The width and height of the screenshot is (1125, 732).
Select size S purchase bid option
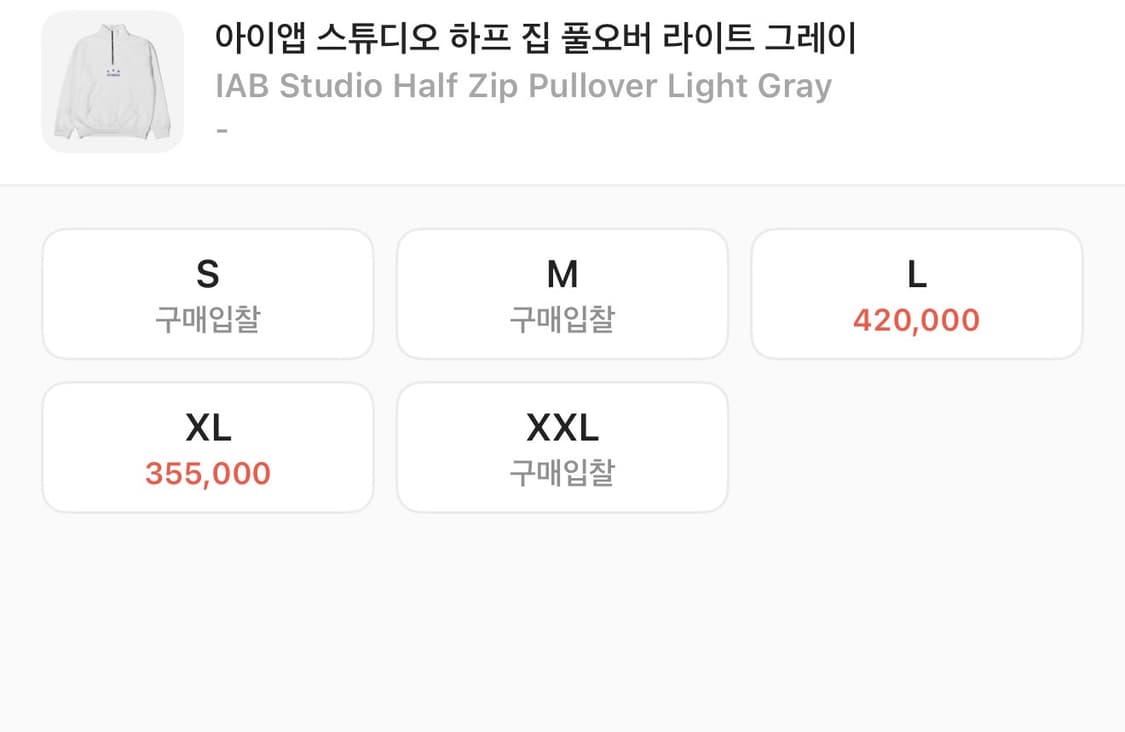tap(207, 293)
